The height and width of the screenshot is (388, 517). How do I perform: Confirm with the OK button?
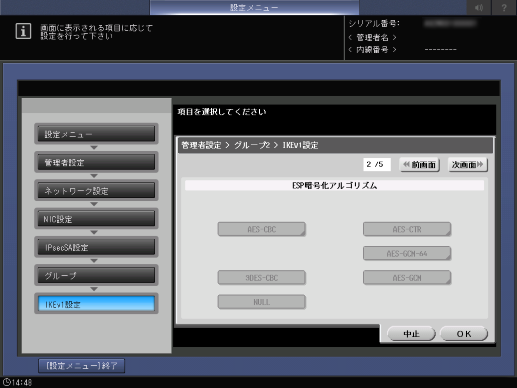[464, 334]
